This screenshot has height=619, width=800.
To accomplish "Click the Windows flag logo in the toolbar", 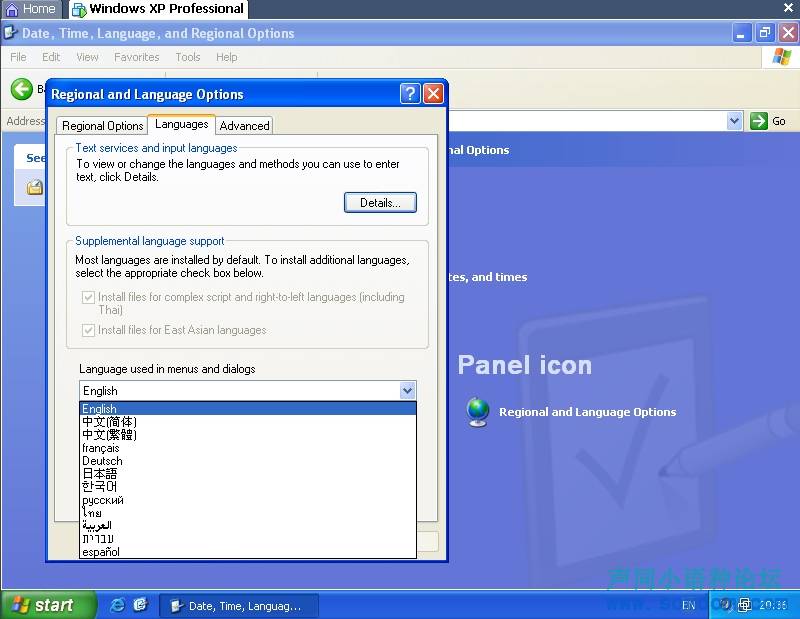I will coord(781,57).
